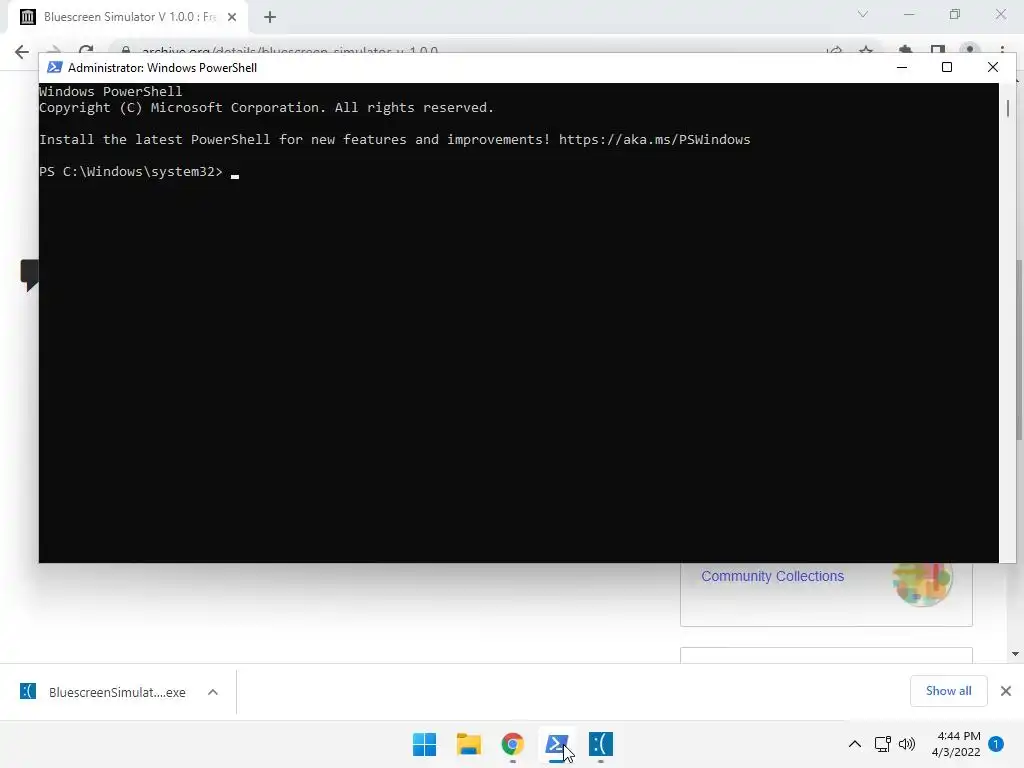This screenshot has width=1024, height=768.
Task: Click the Chrome page scrollbar down arrow
Action: [1015, 654]
